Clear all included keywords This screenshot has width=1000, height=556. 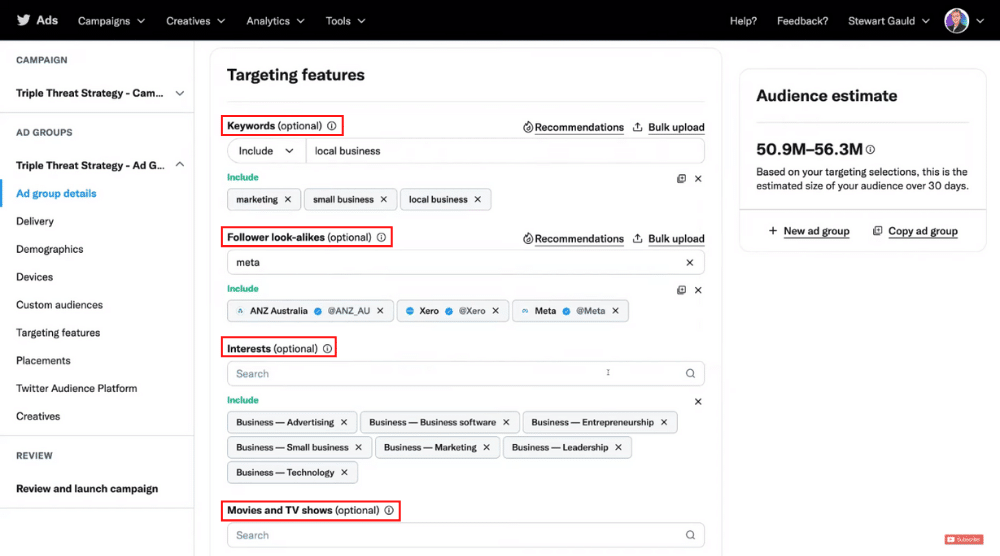(698, 179)
